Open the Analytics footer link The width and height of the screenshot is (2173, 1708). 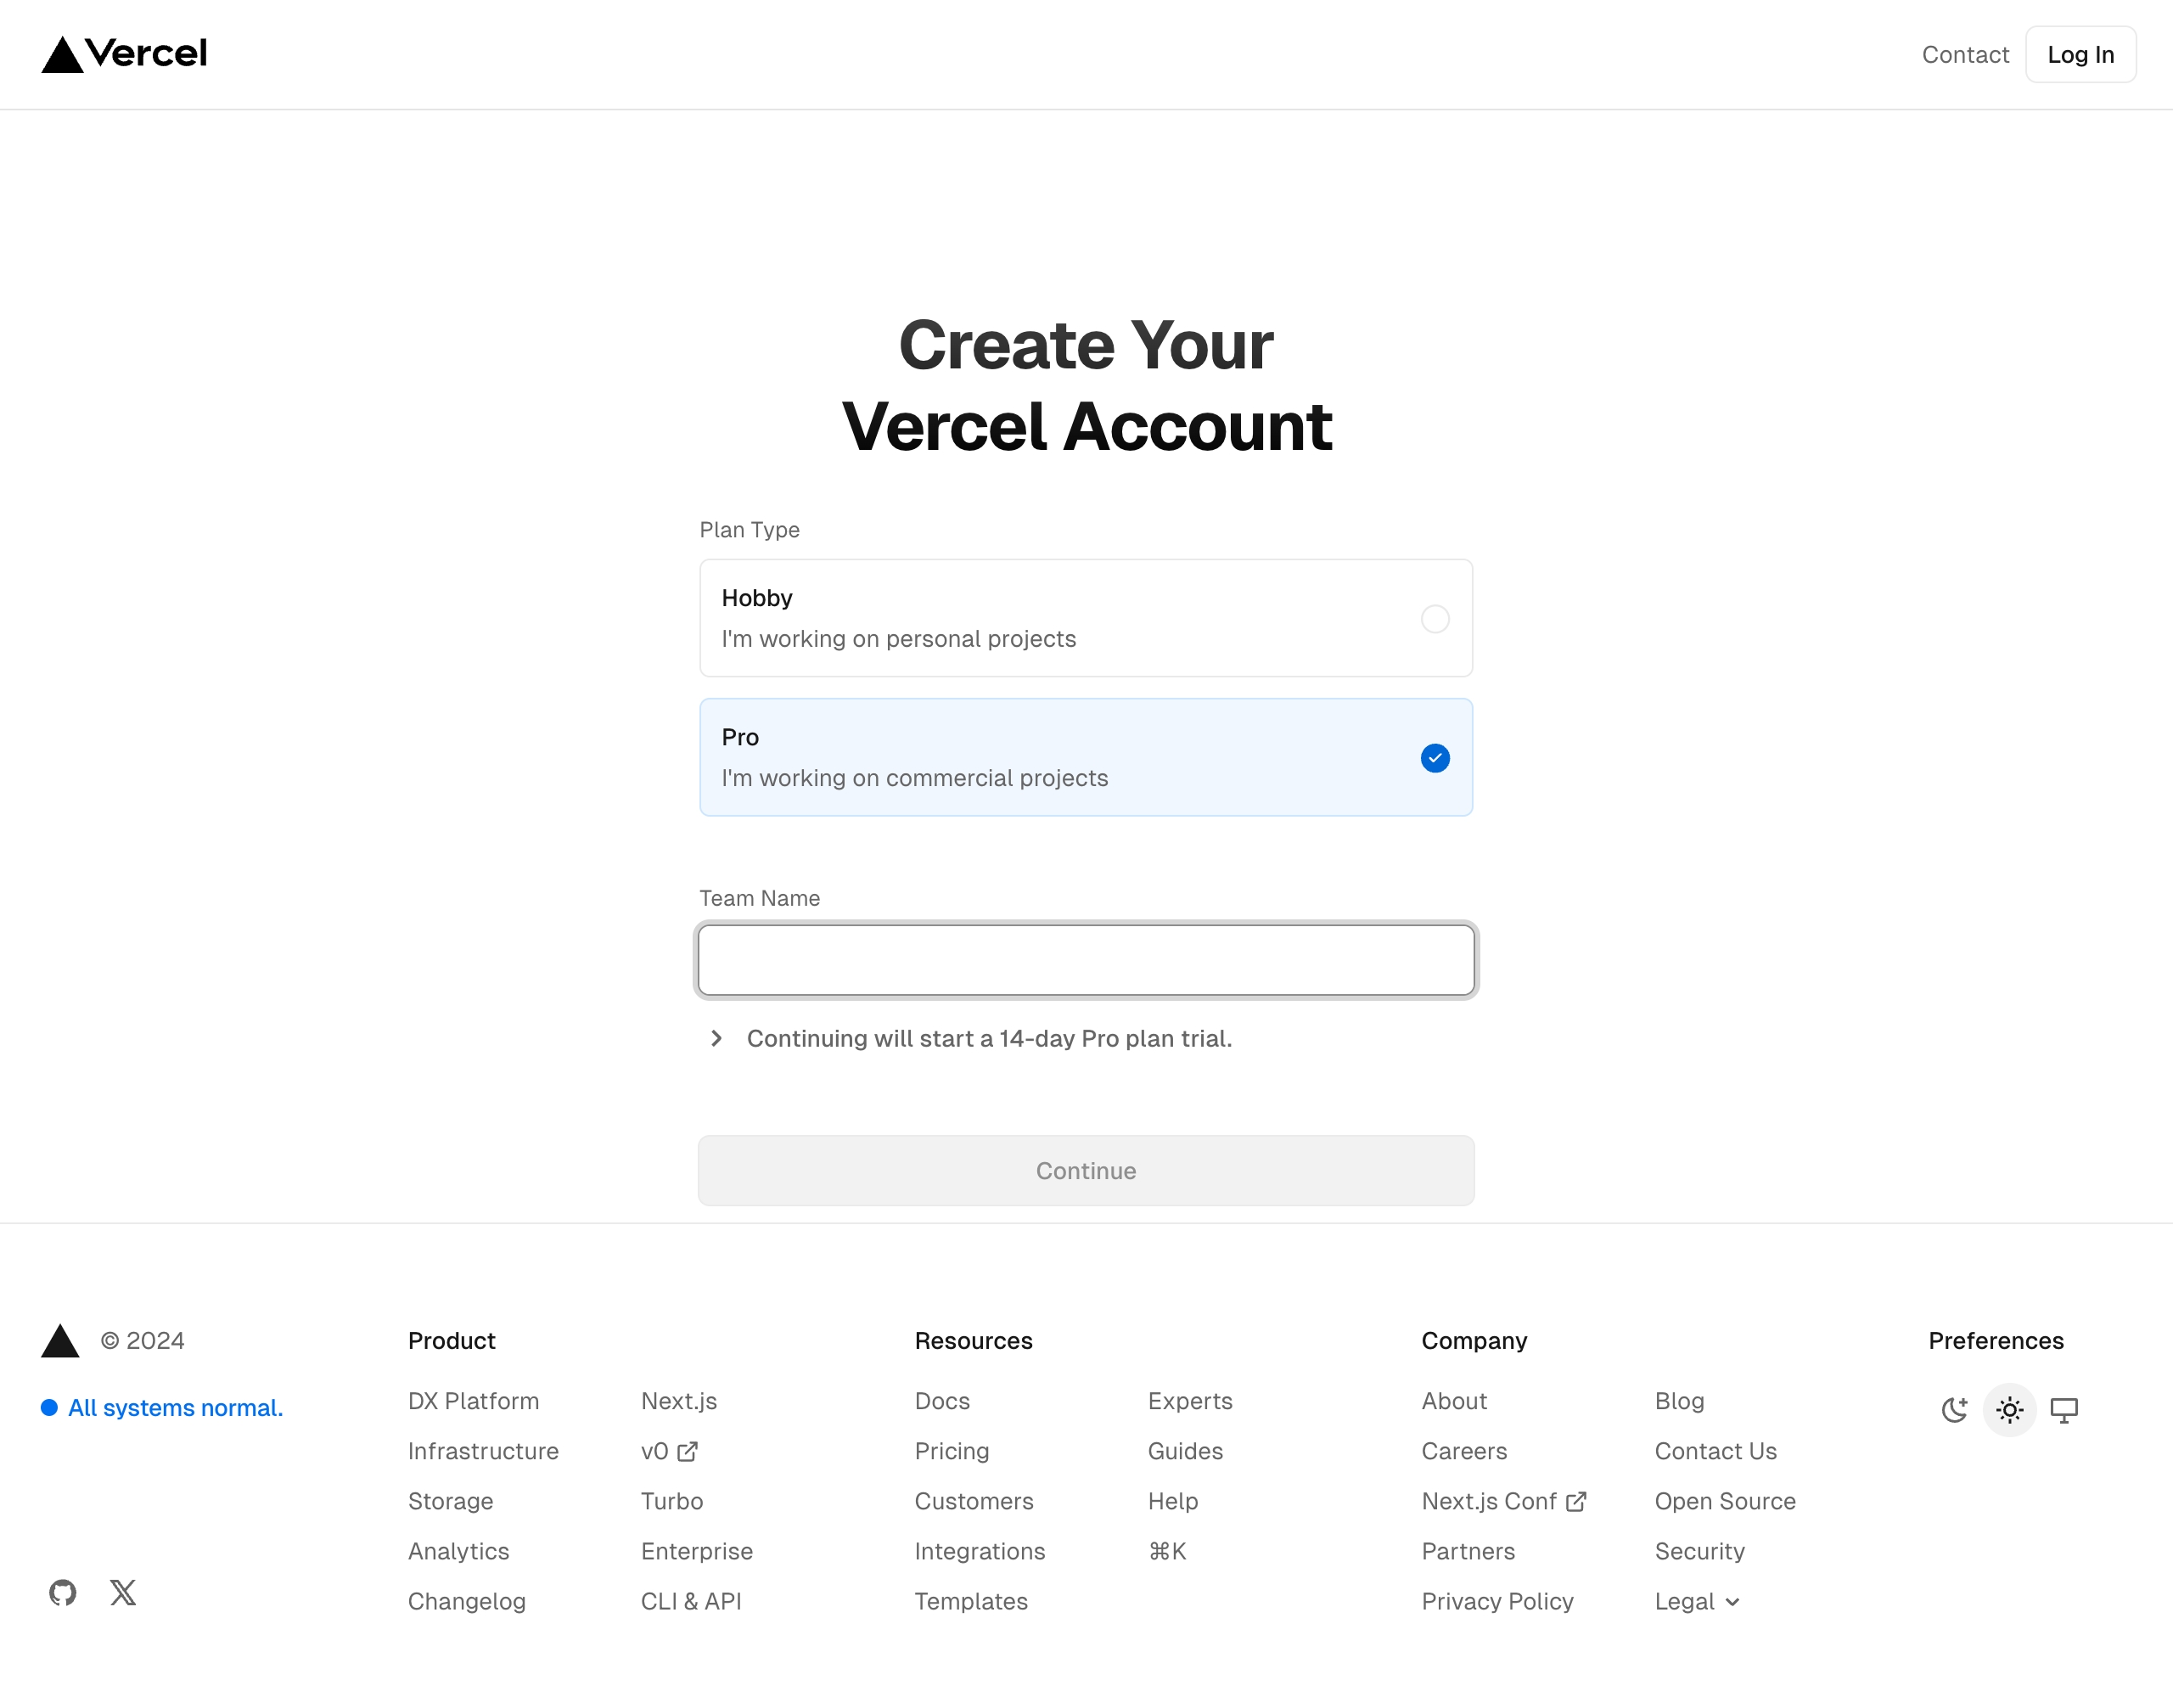[458, 1551]
